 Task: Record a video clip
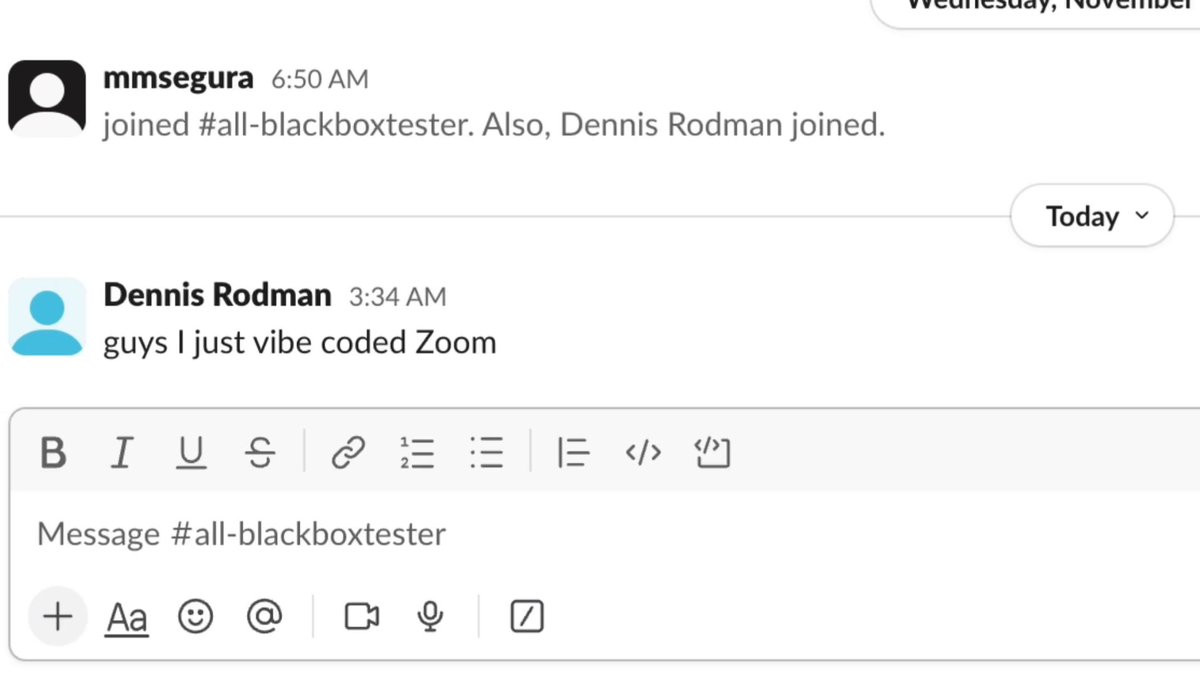click(x=362, y=617)
